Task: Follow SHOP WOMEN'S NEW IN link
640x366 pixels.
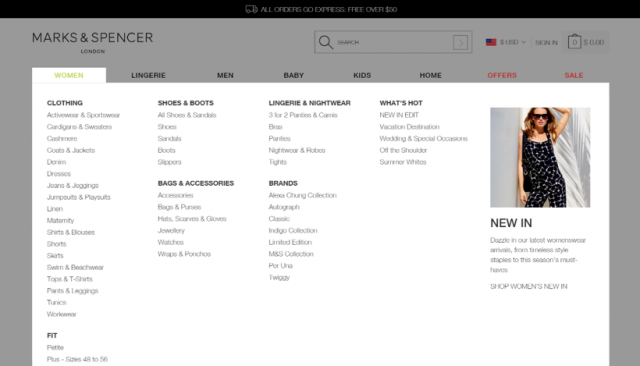Action: coord(529,286)
